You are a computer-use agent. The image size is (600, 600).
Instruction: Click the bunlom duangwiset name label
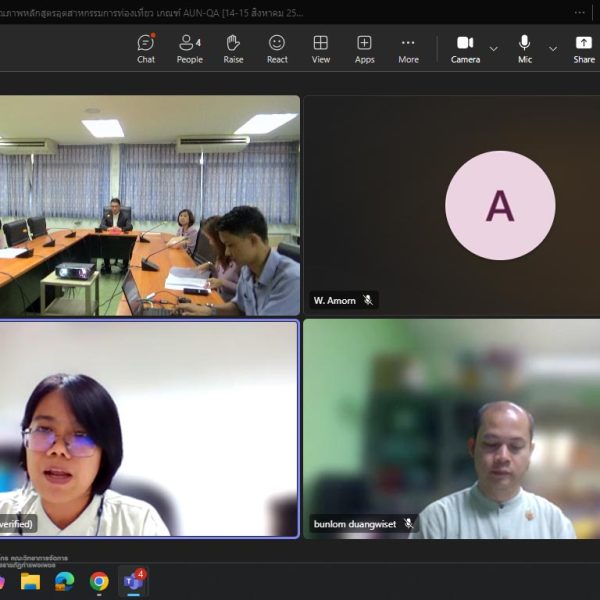point(354,524)
